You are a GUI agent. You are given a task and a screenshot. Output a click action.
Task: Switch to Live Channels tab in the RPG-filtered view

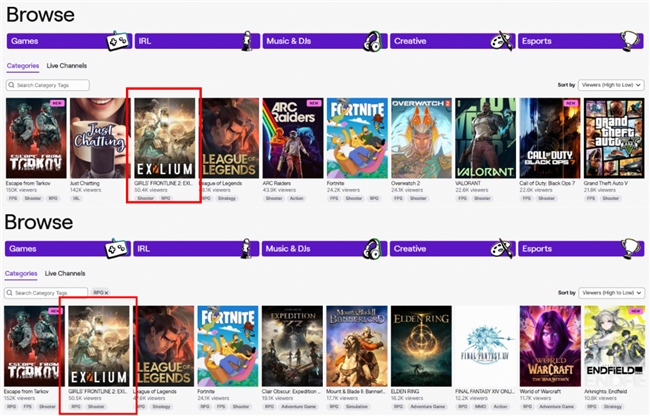66,273
